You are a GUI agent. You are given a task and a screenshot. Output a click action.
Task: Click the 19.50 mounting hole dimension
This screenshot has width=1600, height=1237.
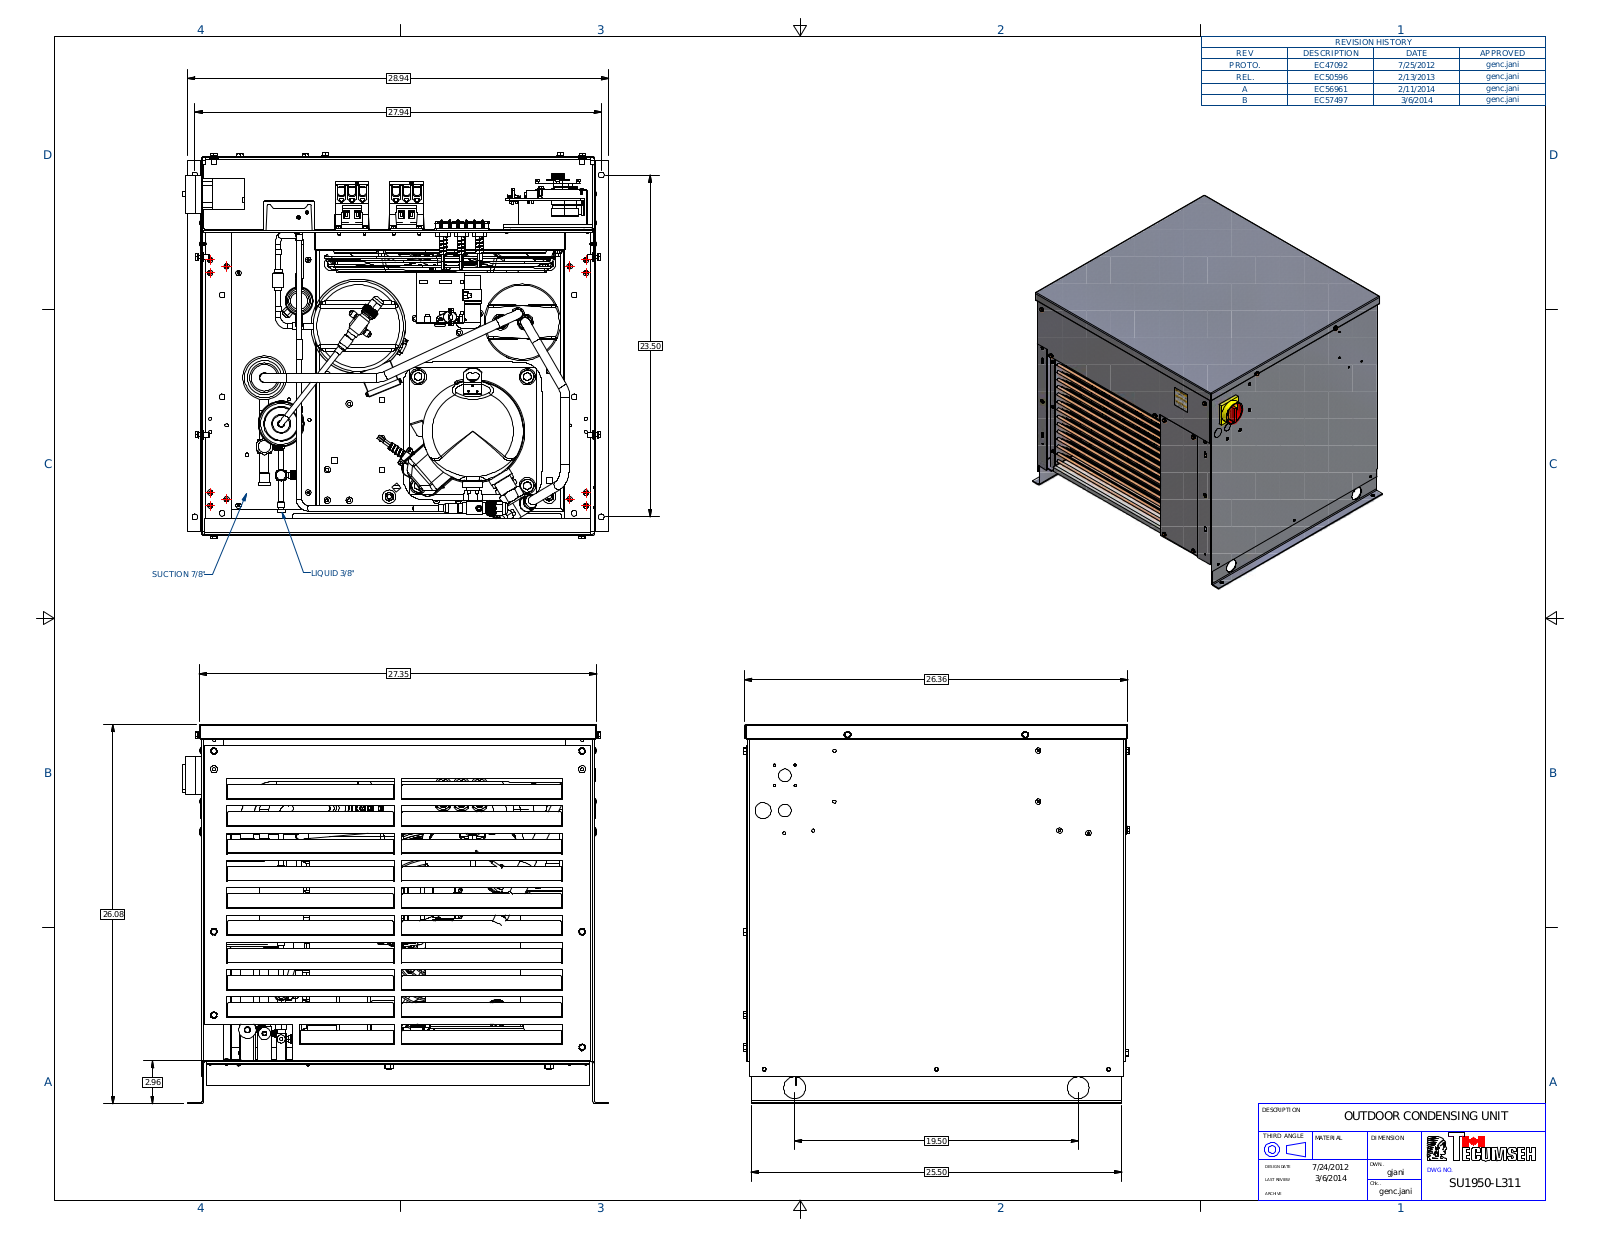(x=936, y=1141)
